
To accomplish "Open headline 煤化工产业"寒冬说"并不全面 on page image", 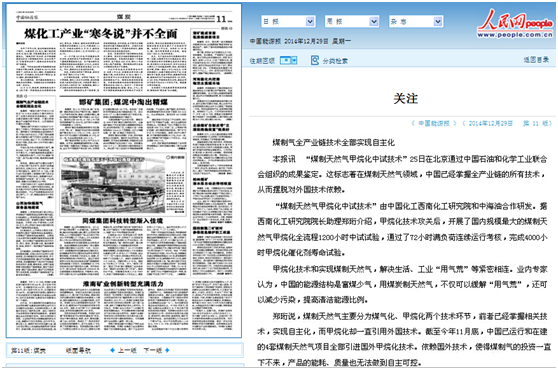I will (x=101, y=34).
